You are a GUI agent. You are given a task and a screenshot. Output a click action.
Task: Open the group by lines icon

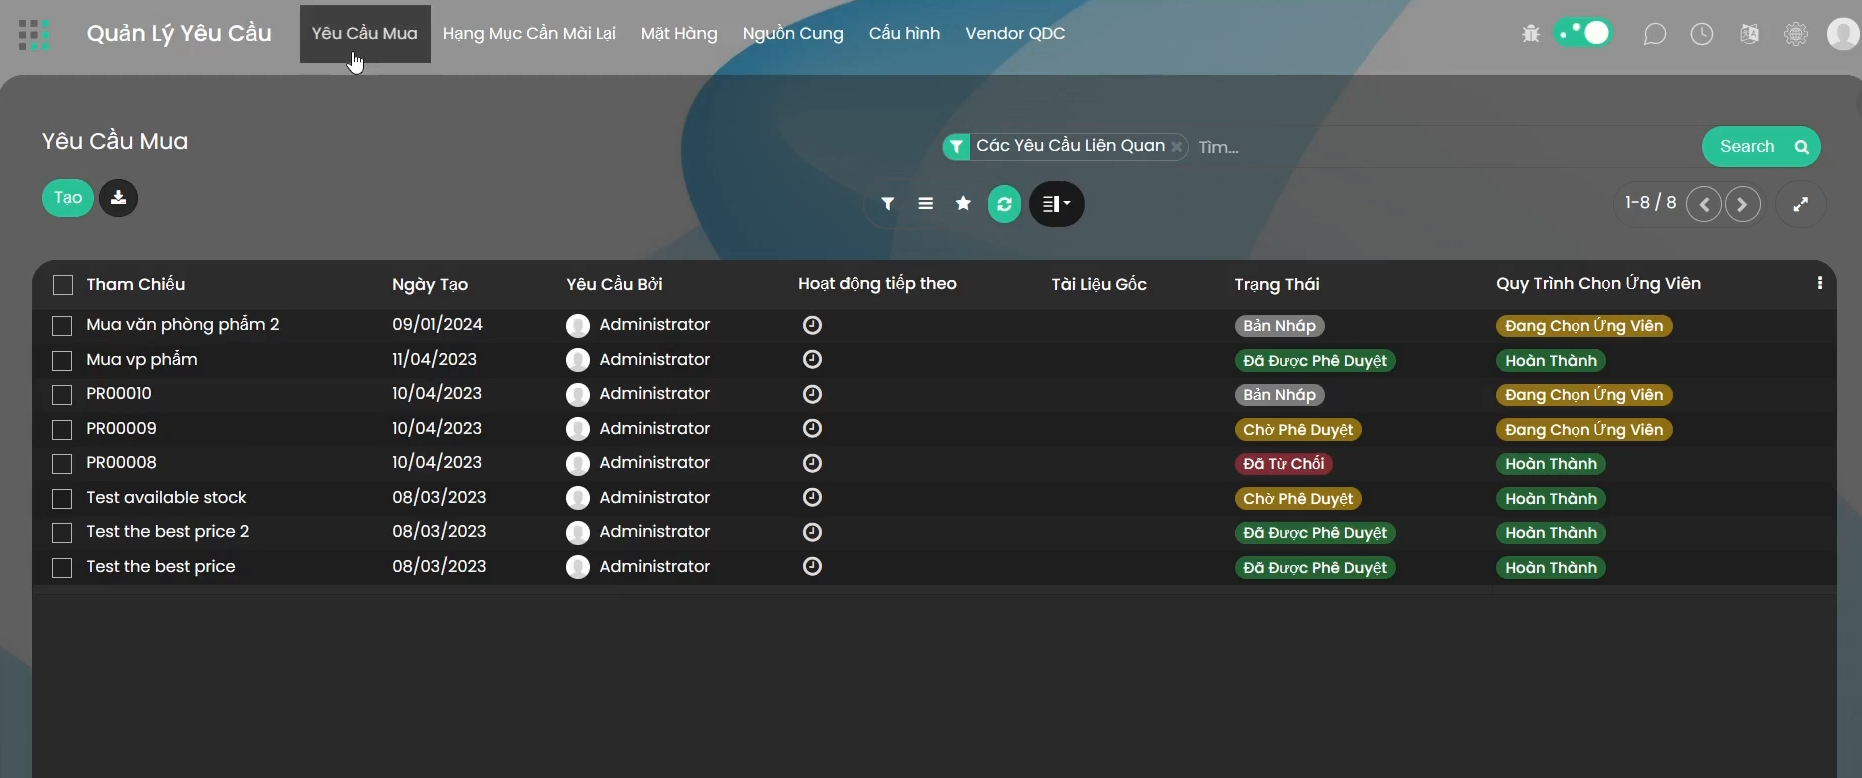[925, 204]
